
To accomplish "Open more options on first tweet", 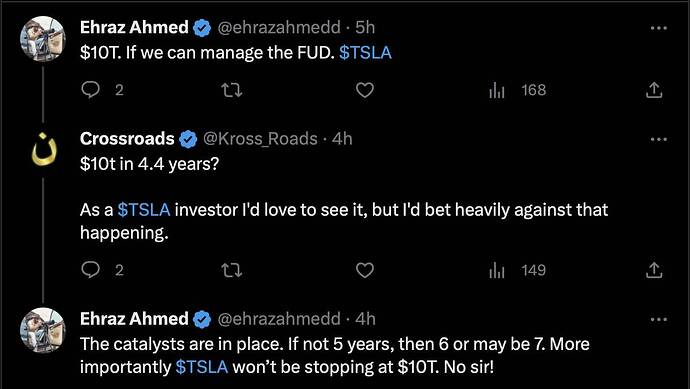I will point(659,28).
